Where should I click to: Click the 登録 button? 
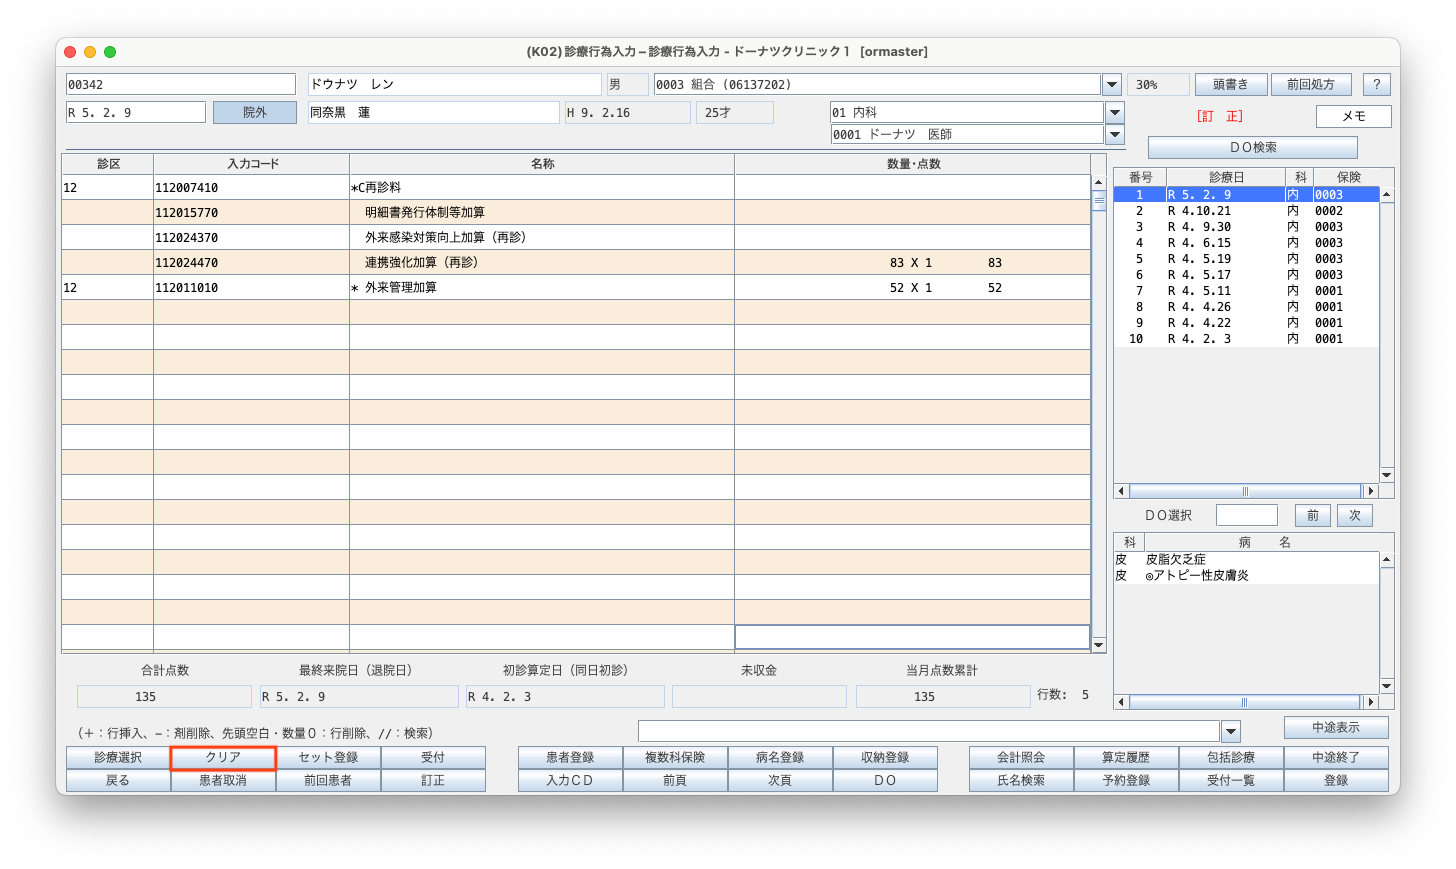(x=1336, y=781)
